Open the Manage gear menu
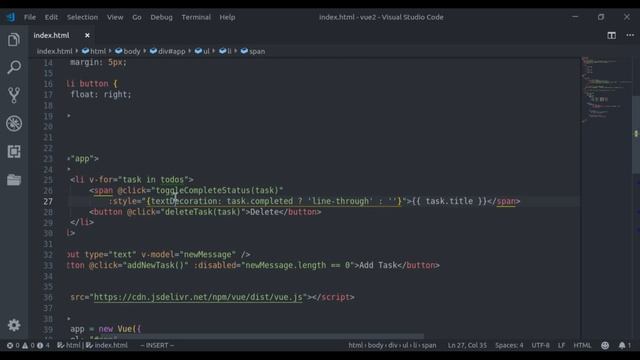Viewport: 640px width, 360px height. [14, 325]
